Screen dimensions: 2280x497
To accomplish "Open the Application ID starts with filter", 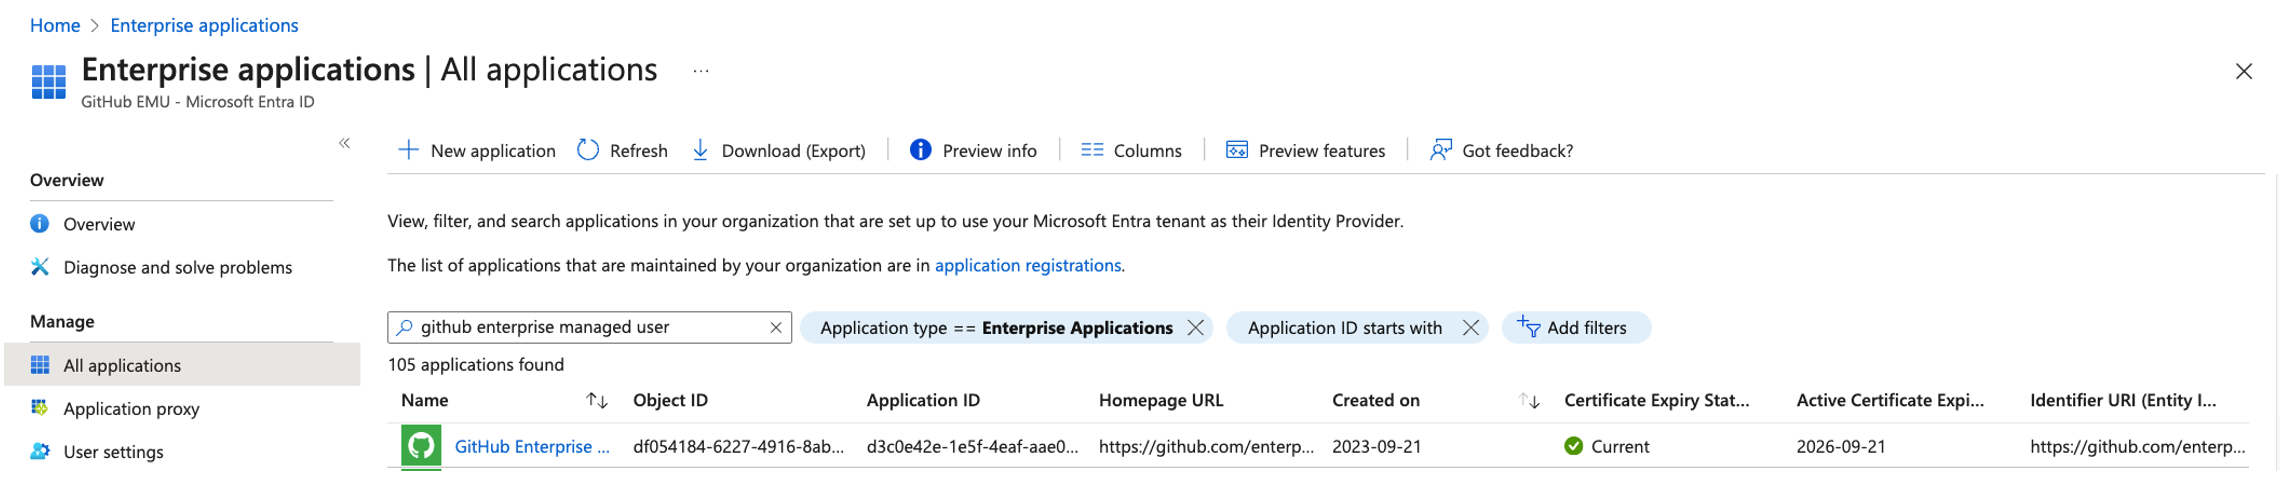I will point(1344,328).
